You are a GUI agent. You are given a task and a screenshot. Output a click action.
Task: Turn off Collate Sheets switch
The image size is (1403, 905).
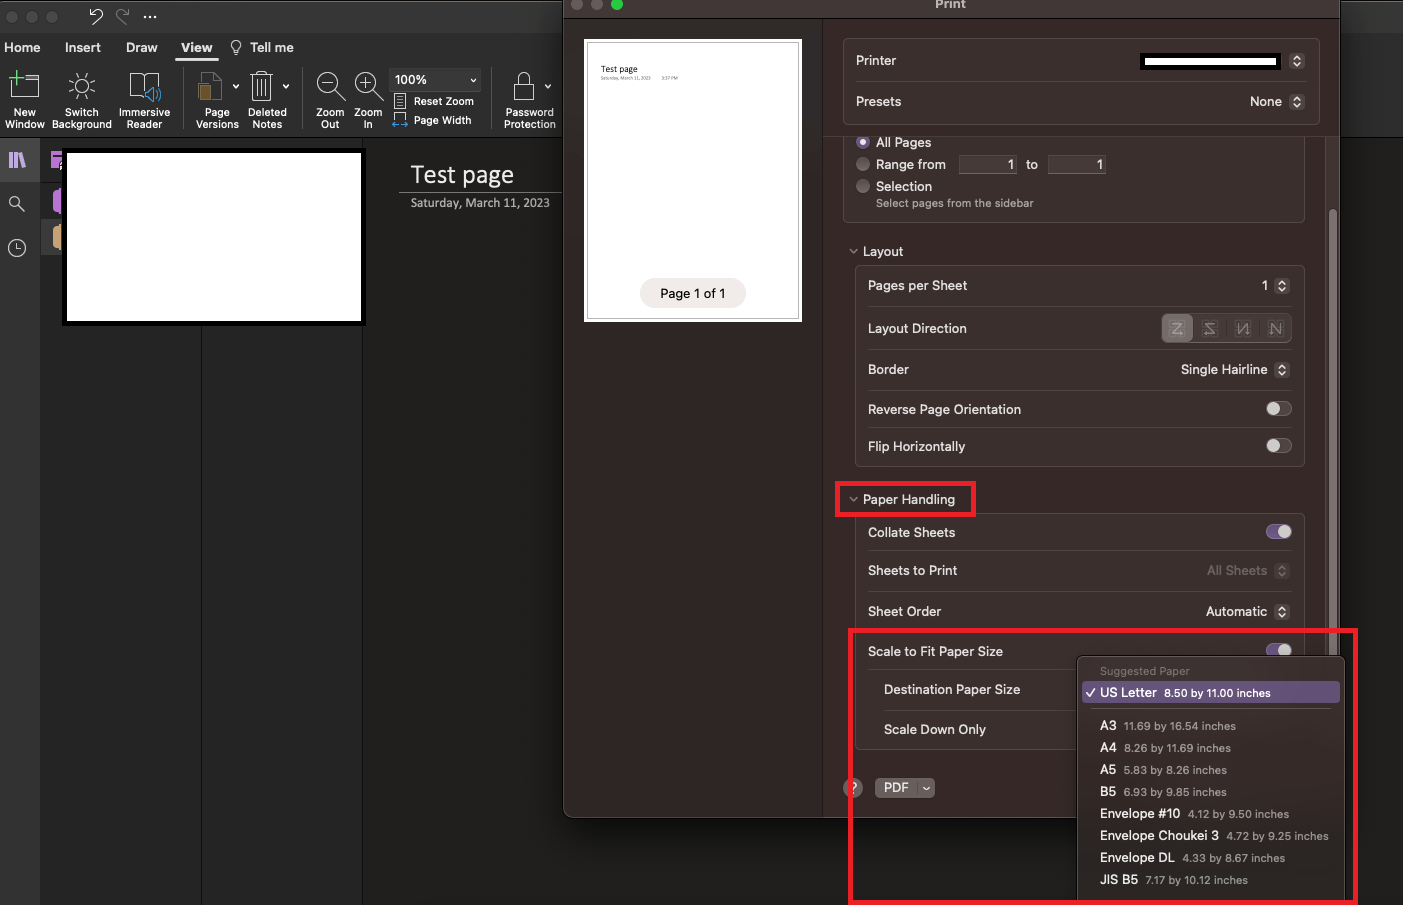(1278, 531)
